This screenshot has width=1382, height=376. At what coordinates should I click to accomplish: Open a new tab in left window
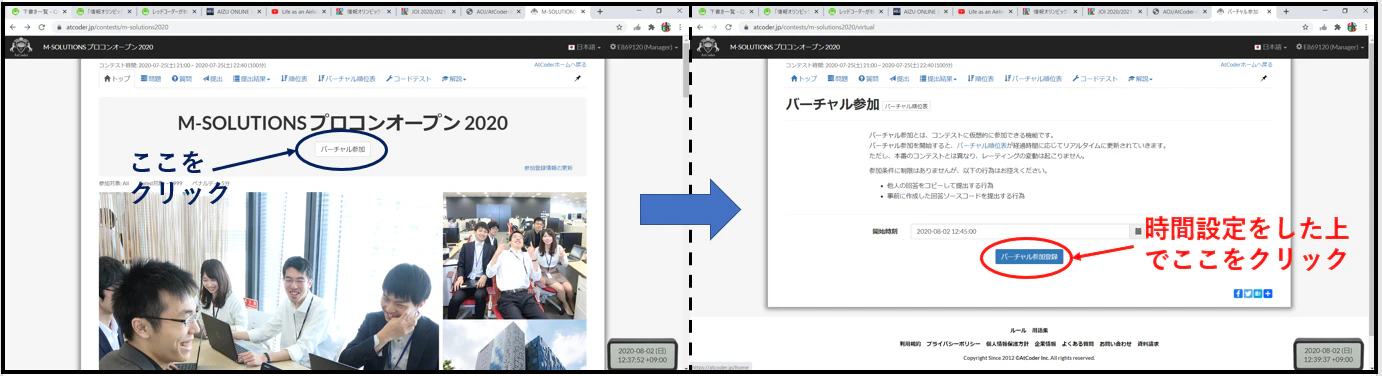pos(600,11)
